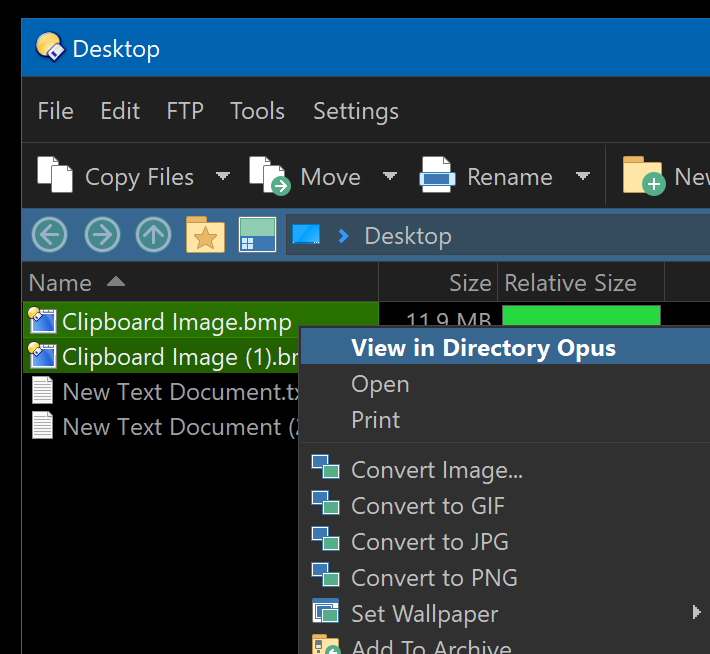Open the Move dropdown arrow
The image size is (710, 654).
click(x=390, y=176)
